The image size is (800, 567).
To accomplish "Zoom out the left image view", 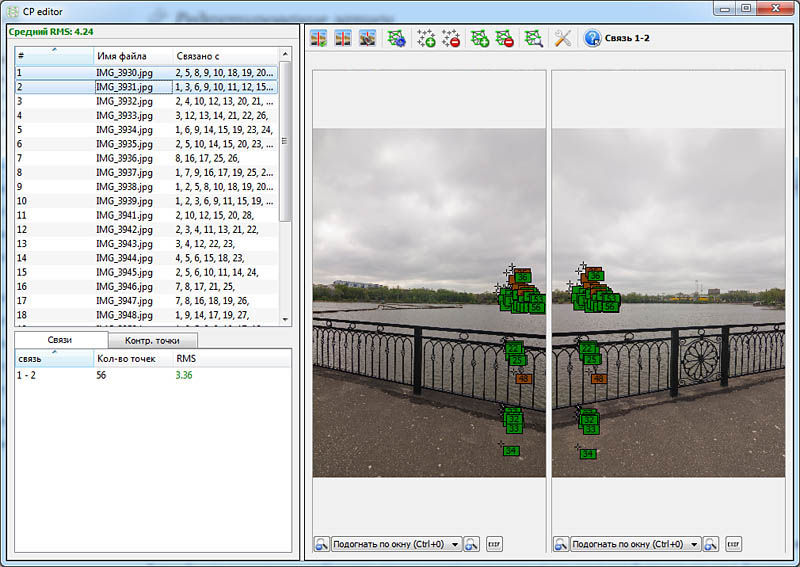I will [321, 544].
